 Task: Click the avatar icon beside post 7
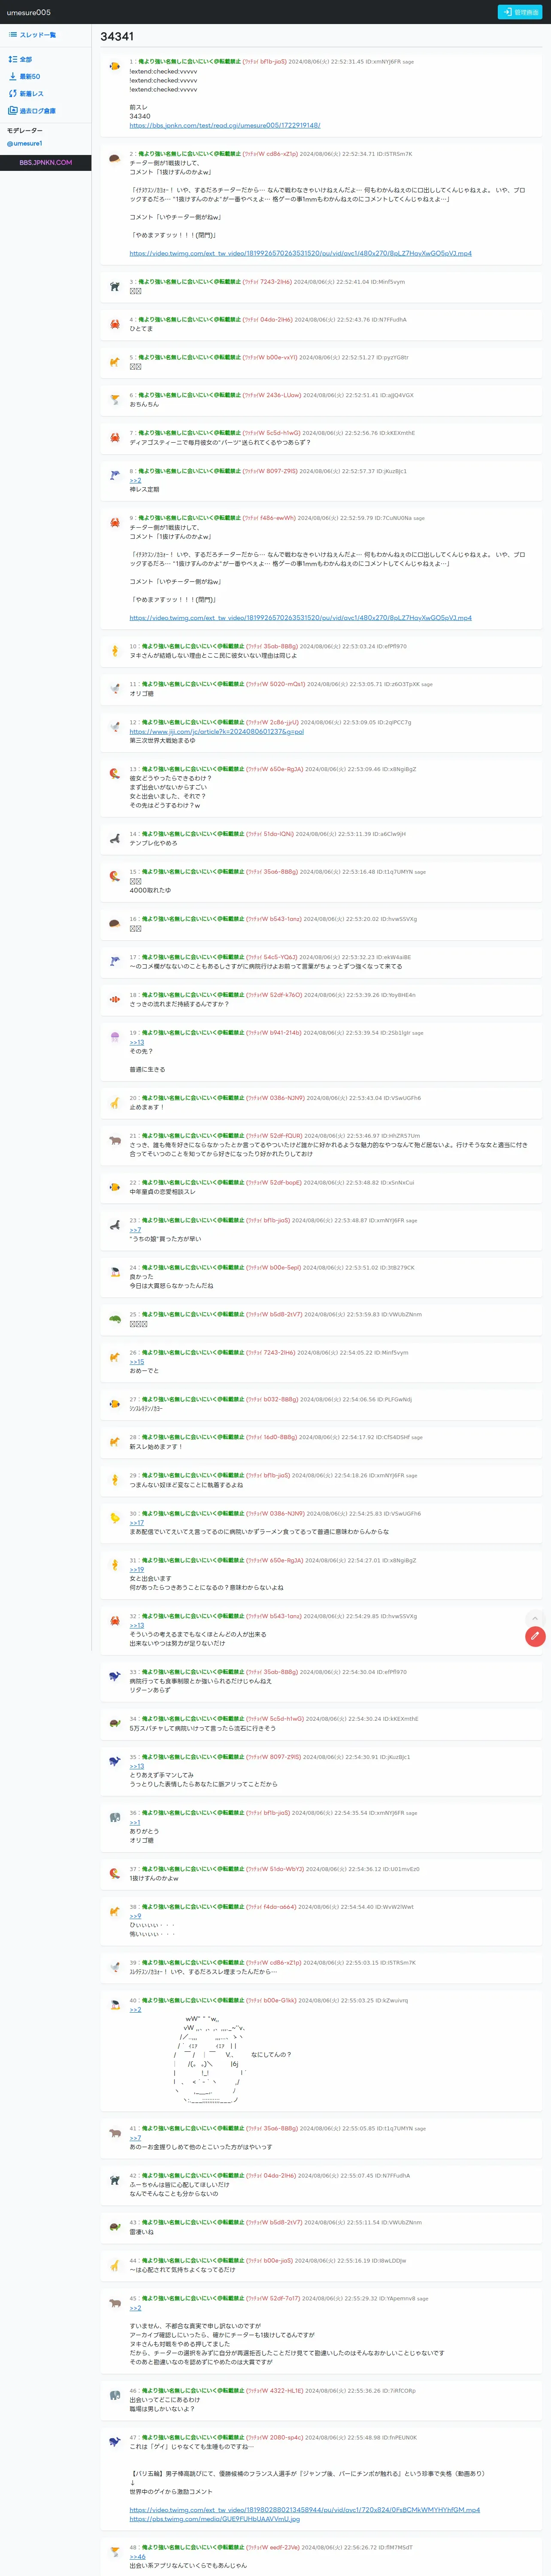(115, 438)
